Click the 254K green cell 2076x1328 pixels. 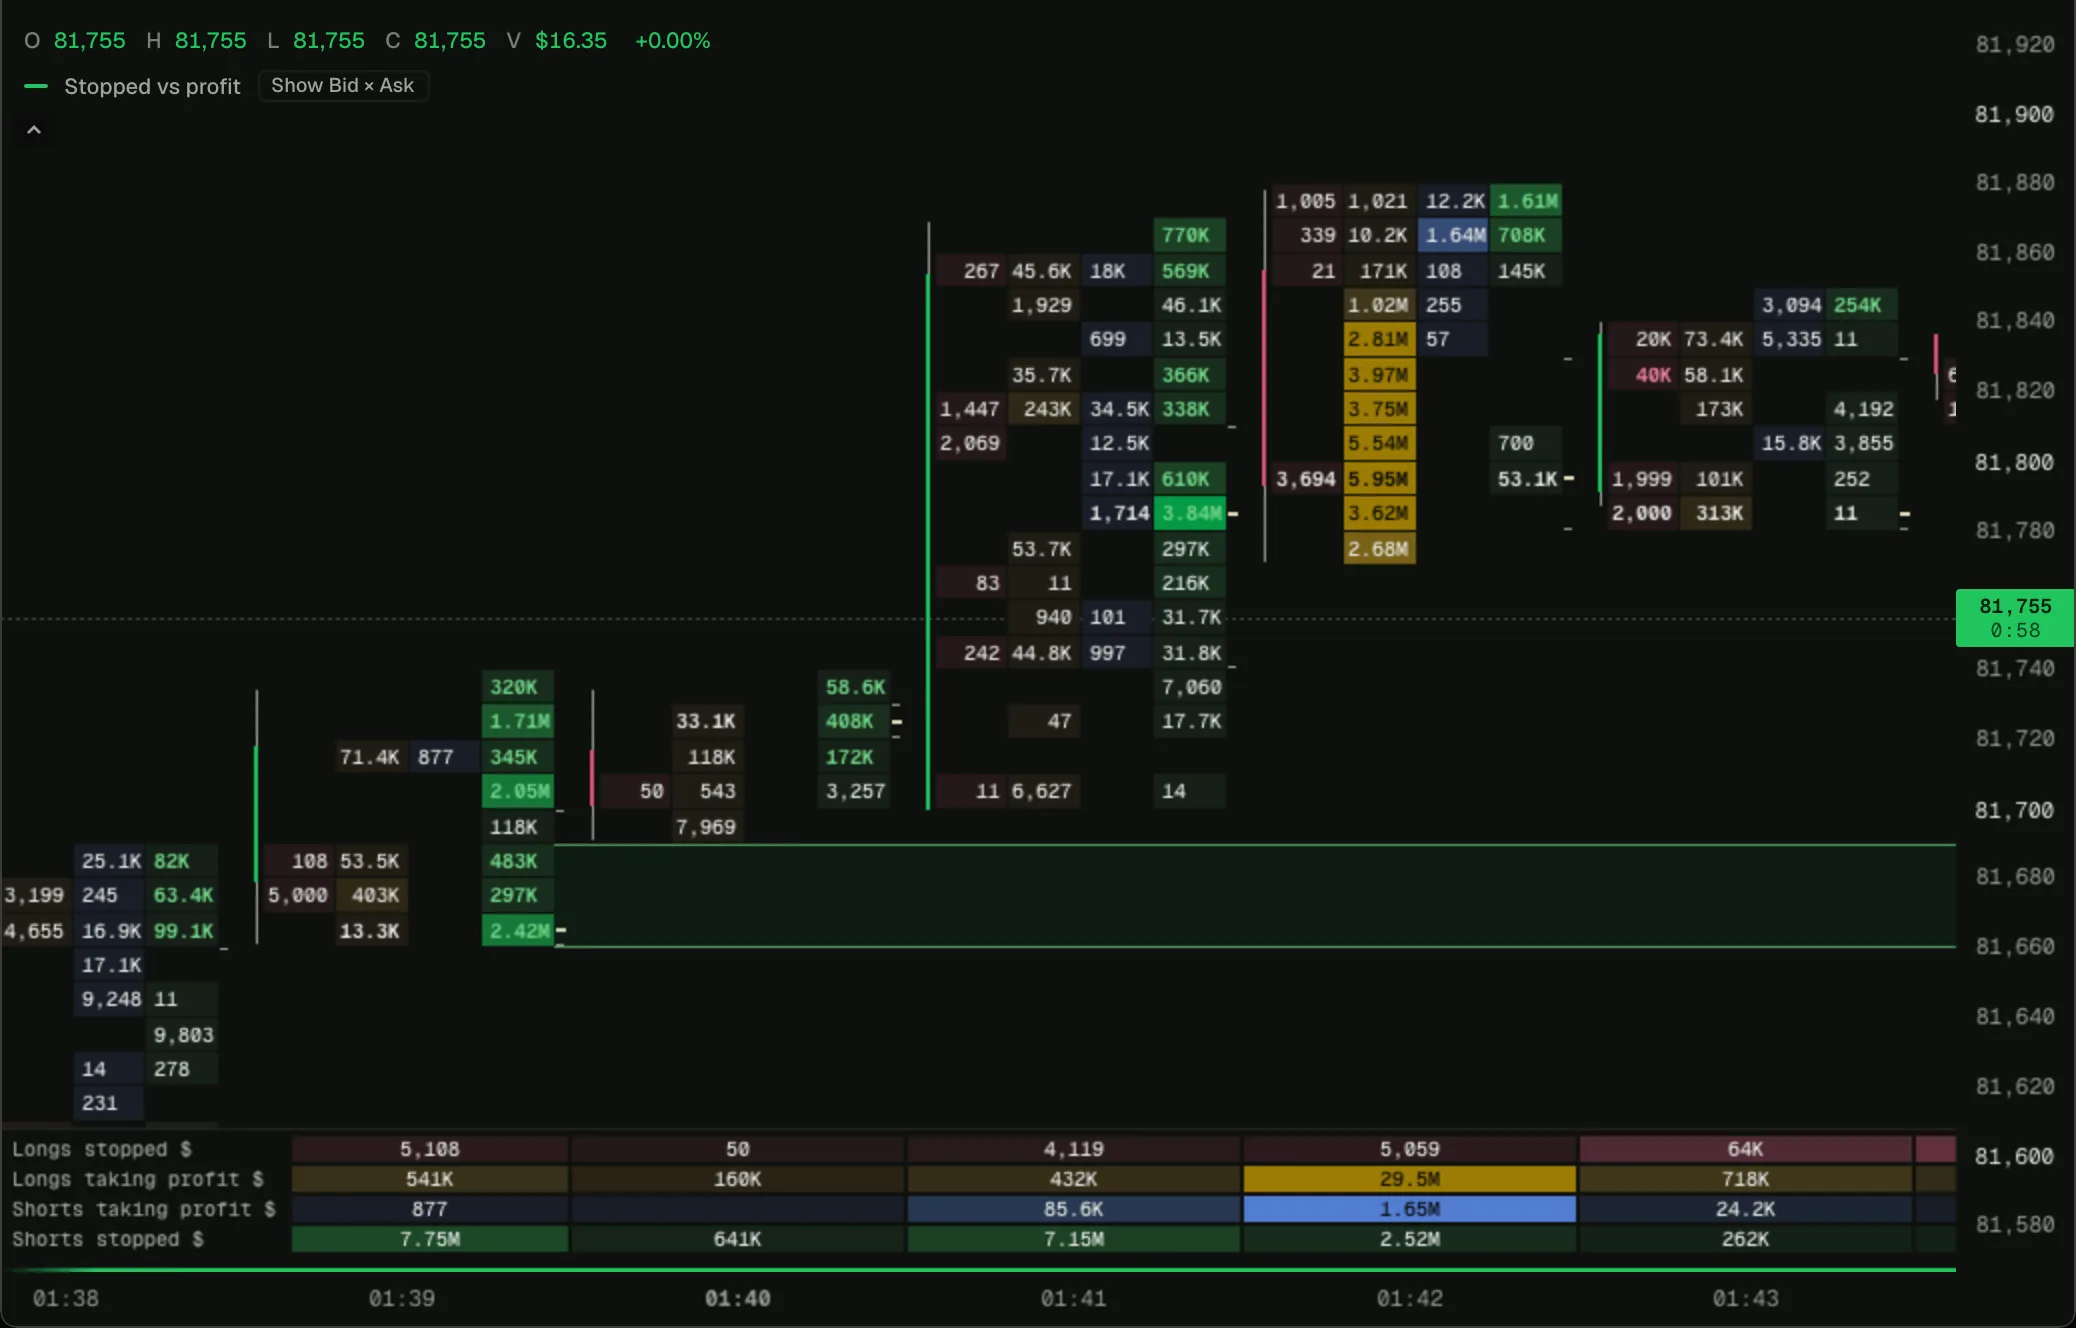[1862, 305]
